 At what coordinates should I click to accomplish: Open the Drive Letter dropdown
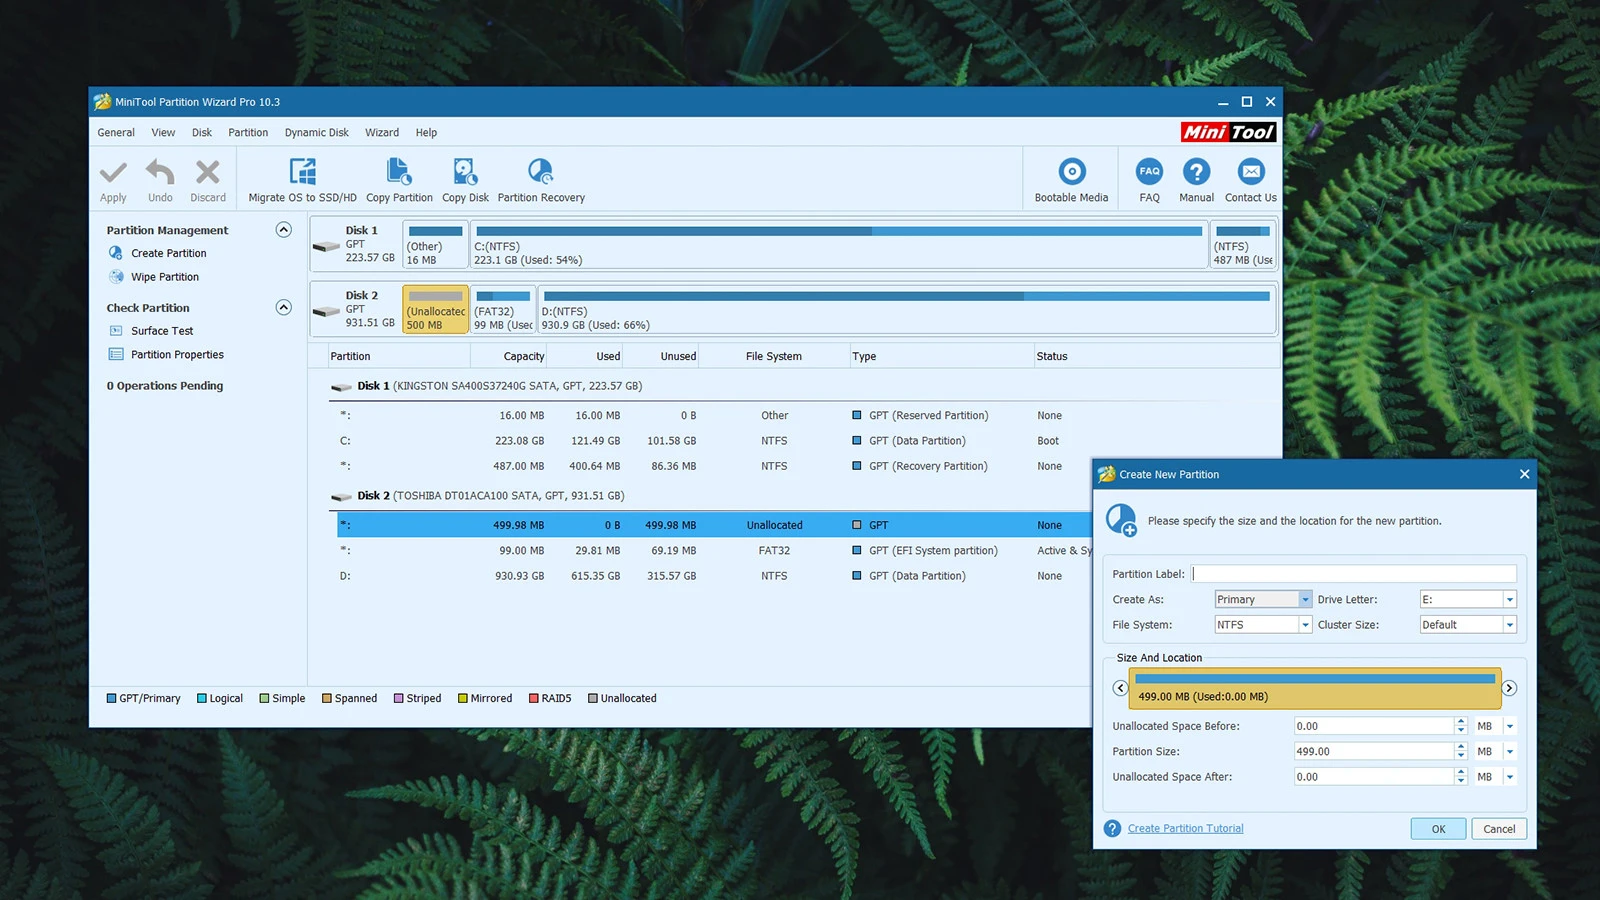pyautogui.click(x=1510, y=599)
